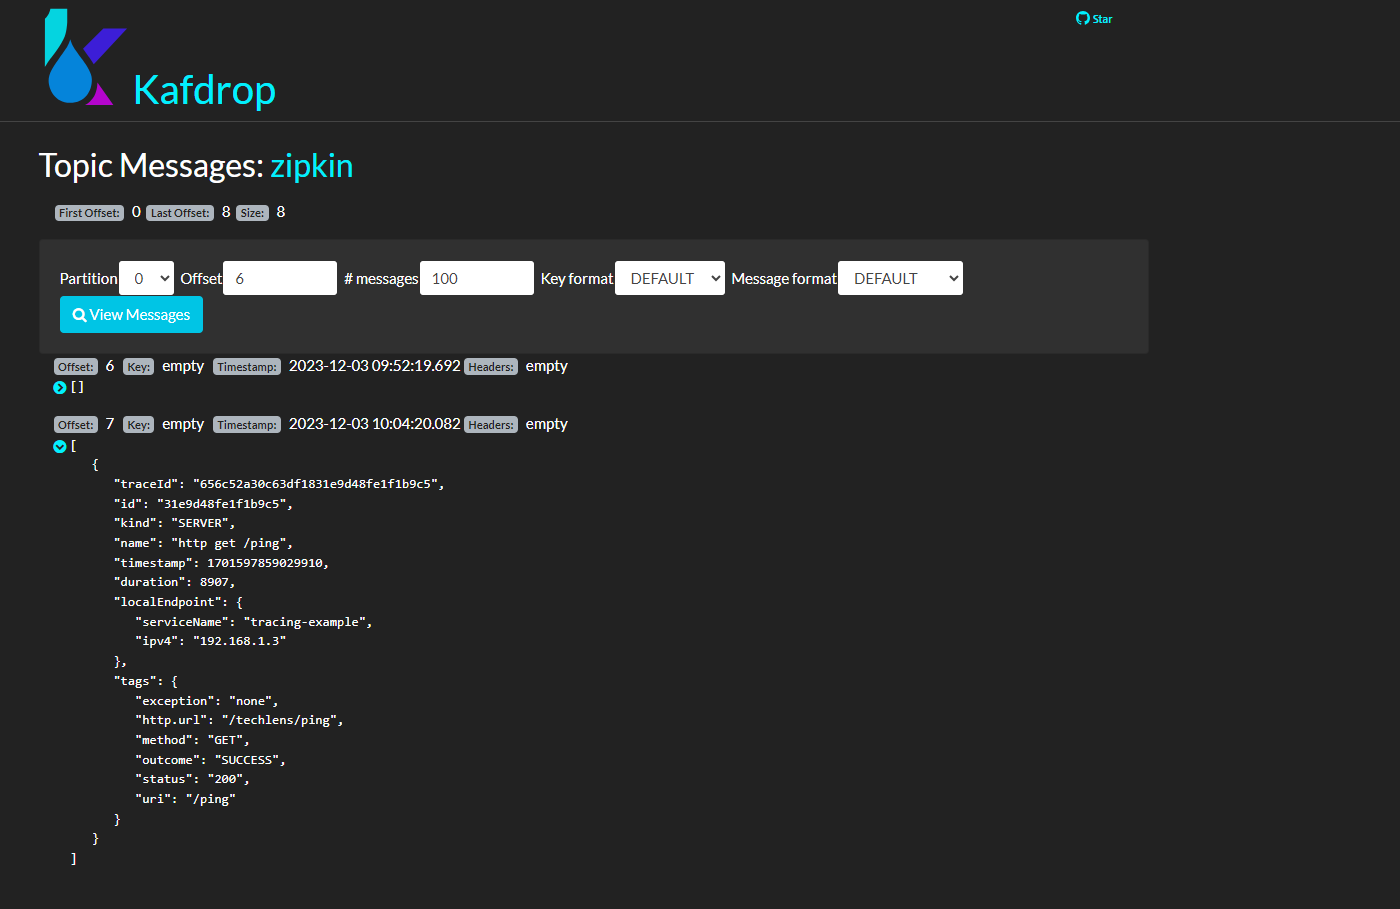Screen dimensions: 1400x909
Task: Click the timestamp value 1701597859029910
Action: [x=265, y=563]
